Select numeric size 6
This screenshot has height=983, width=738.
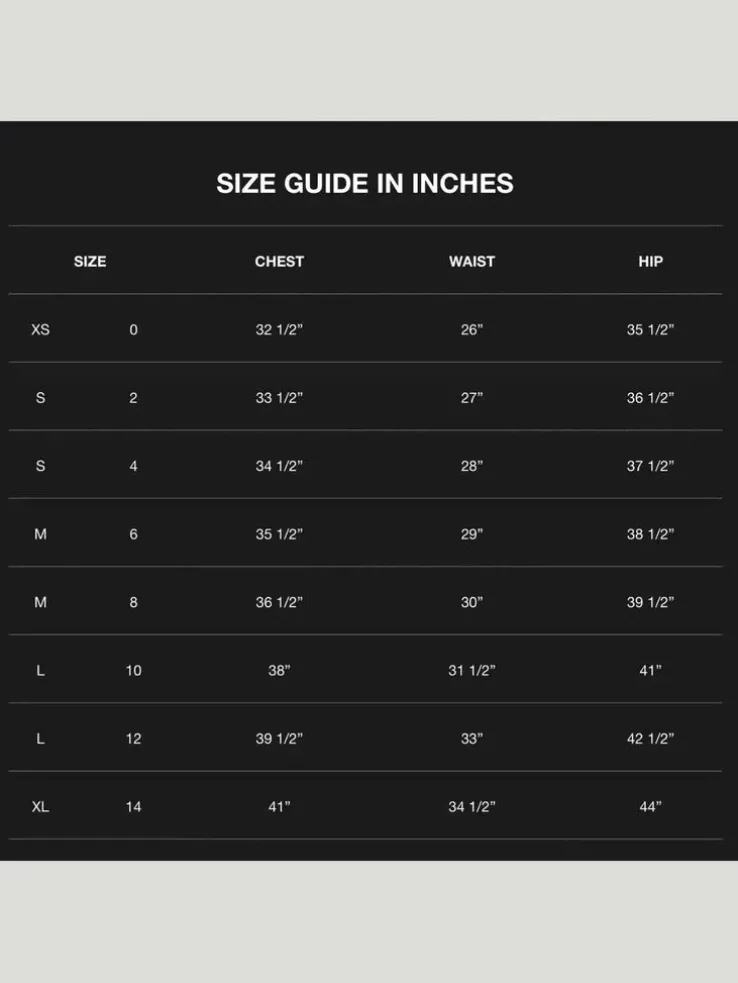pyautogui.click(x=134, y=534)
